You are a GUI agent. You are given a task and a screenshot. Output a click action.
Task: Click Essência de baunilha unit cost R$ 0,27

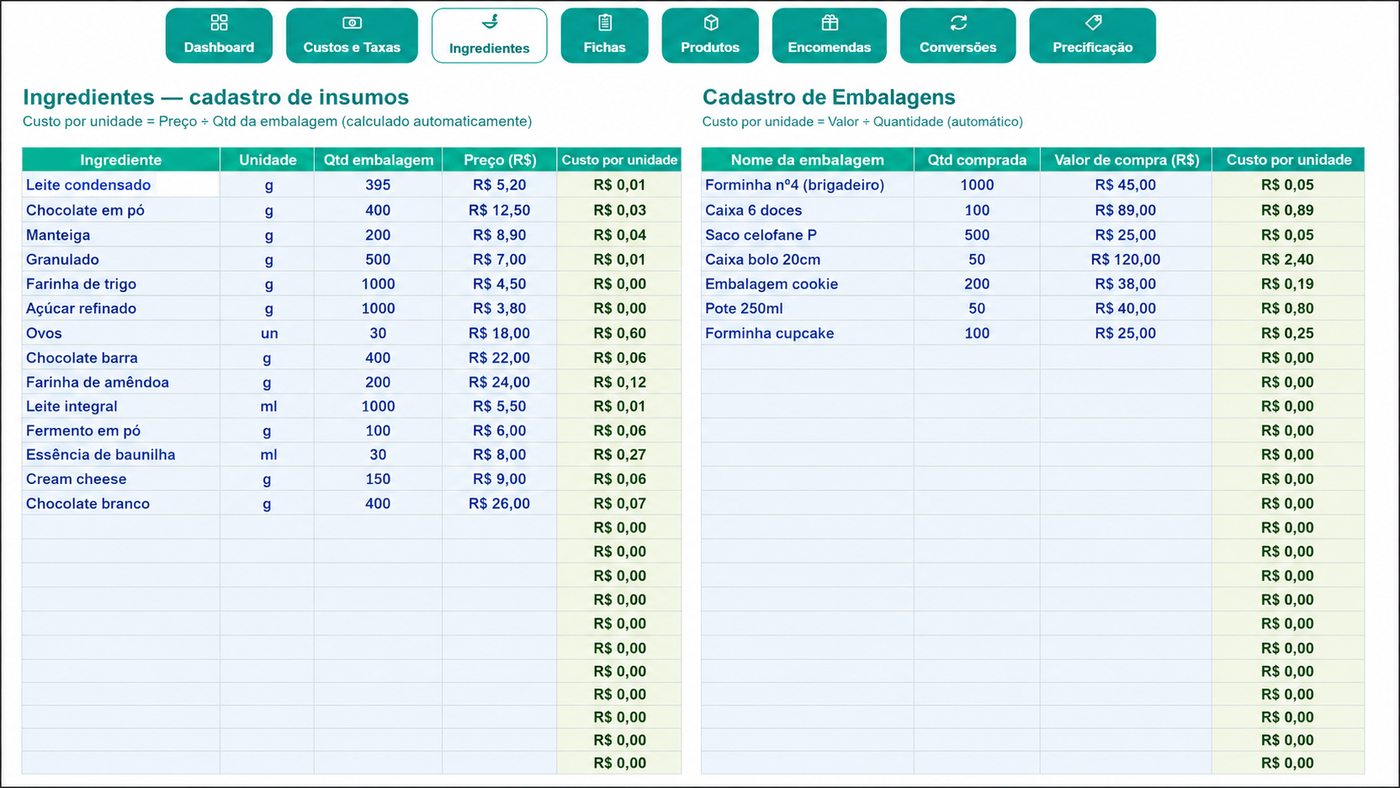pos(619,455)
